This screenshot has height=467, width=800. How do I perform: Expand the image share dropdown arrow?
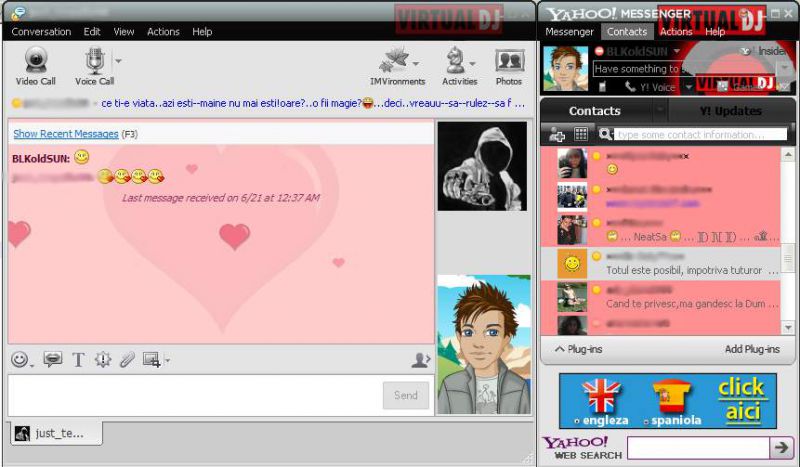coord(167,360)
